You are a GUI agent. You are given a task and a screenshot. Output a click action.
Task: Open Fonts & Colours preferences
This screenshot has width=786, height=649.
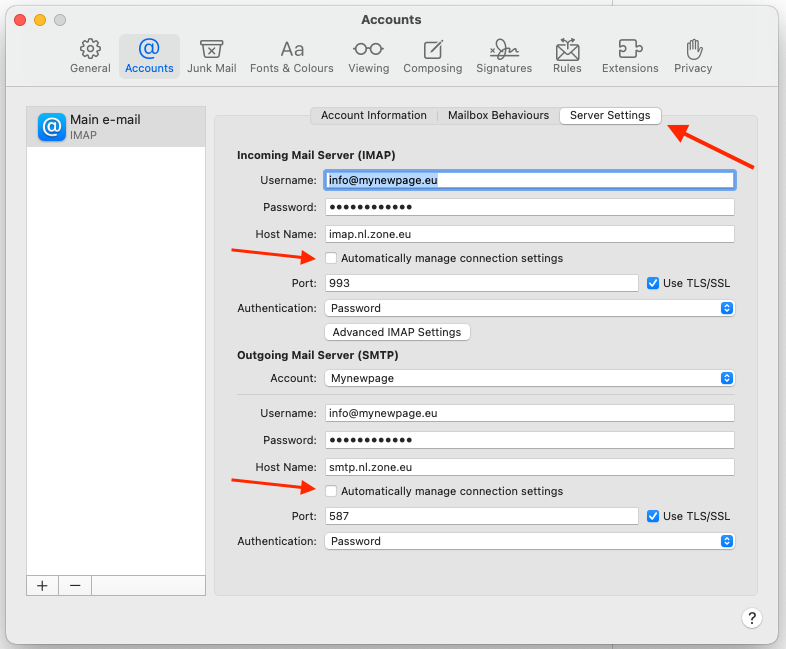click(x=292, y=56)
